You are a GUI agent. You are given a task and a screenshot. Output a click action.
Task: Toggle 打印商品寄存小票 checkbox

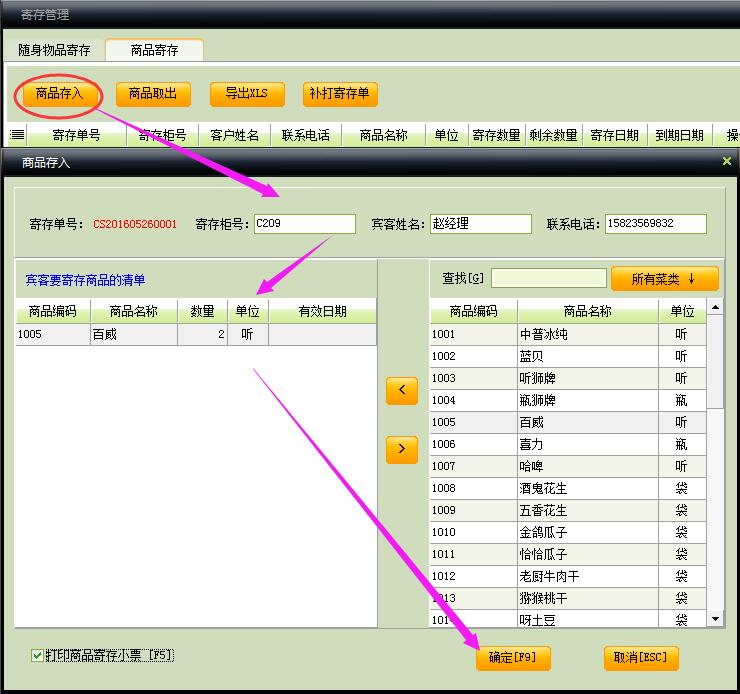coord(37,656)
